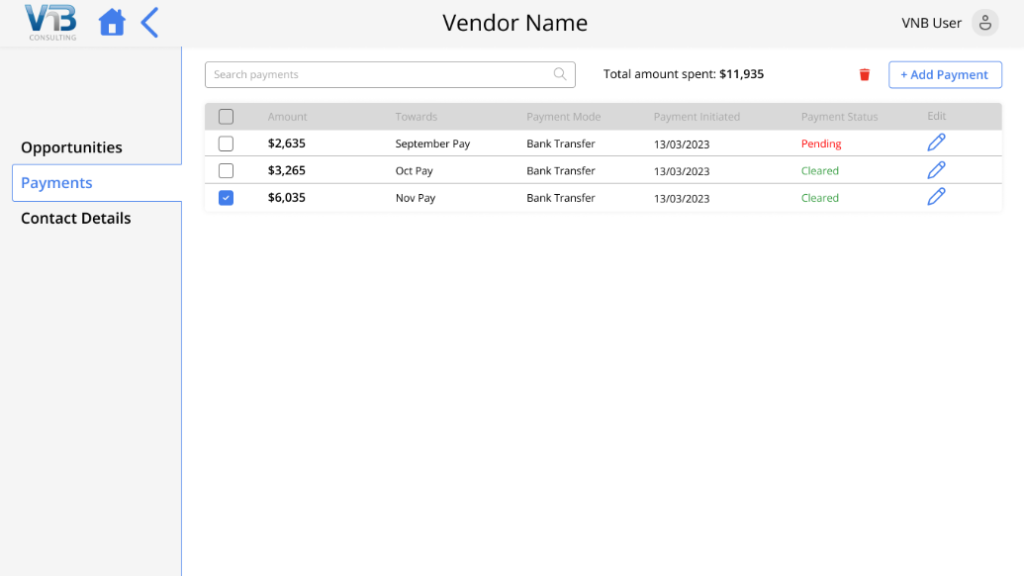Open the Opportunities tab

point(72,148)
